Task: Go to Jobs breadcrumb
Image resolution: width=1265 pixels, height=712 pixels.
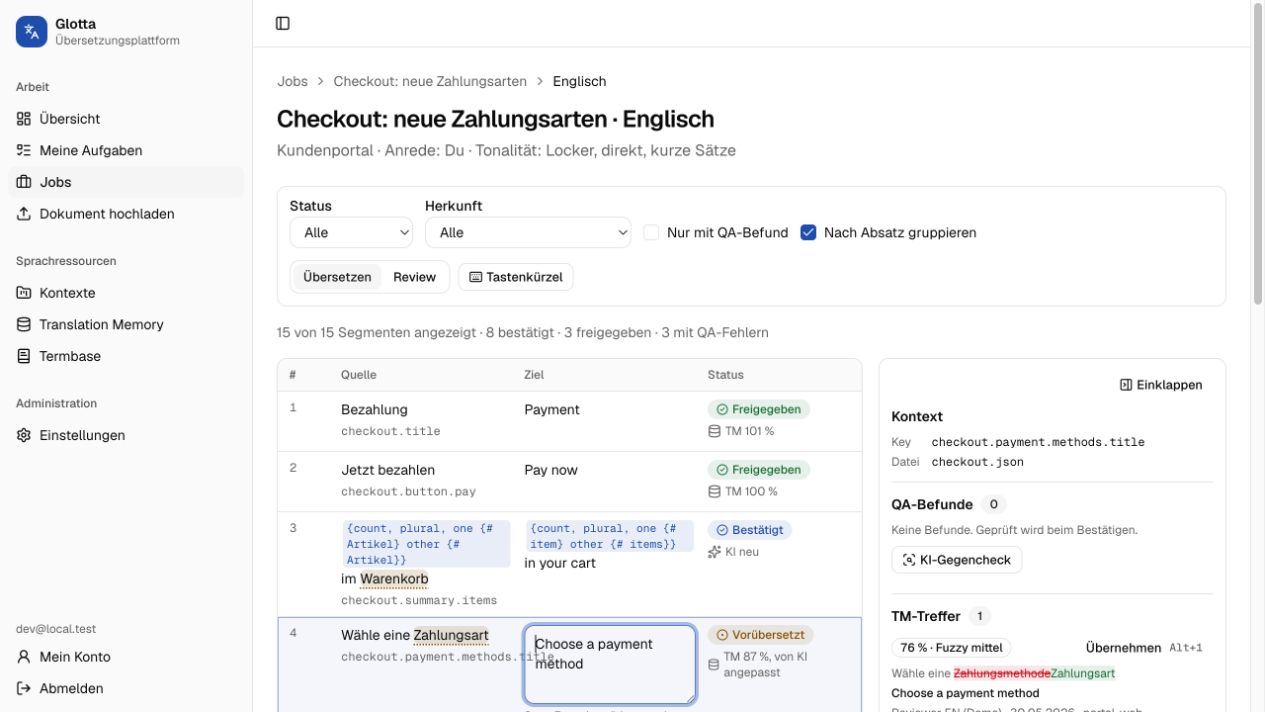Action: point(292,81)
